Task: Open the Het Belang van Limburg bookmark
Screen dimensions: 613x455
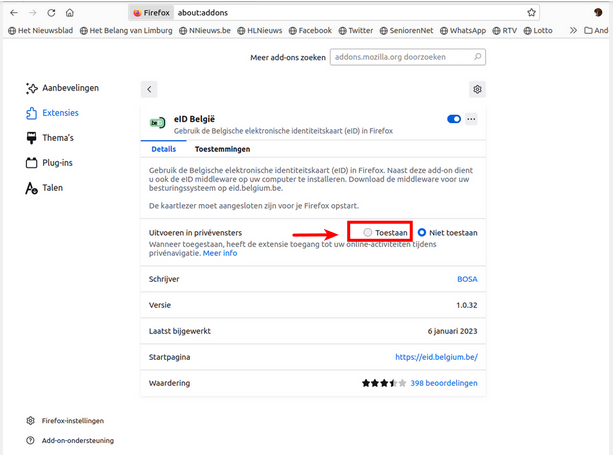Action: [126, 30]
